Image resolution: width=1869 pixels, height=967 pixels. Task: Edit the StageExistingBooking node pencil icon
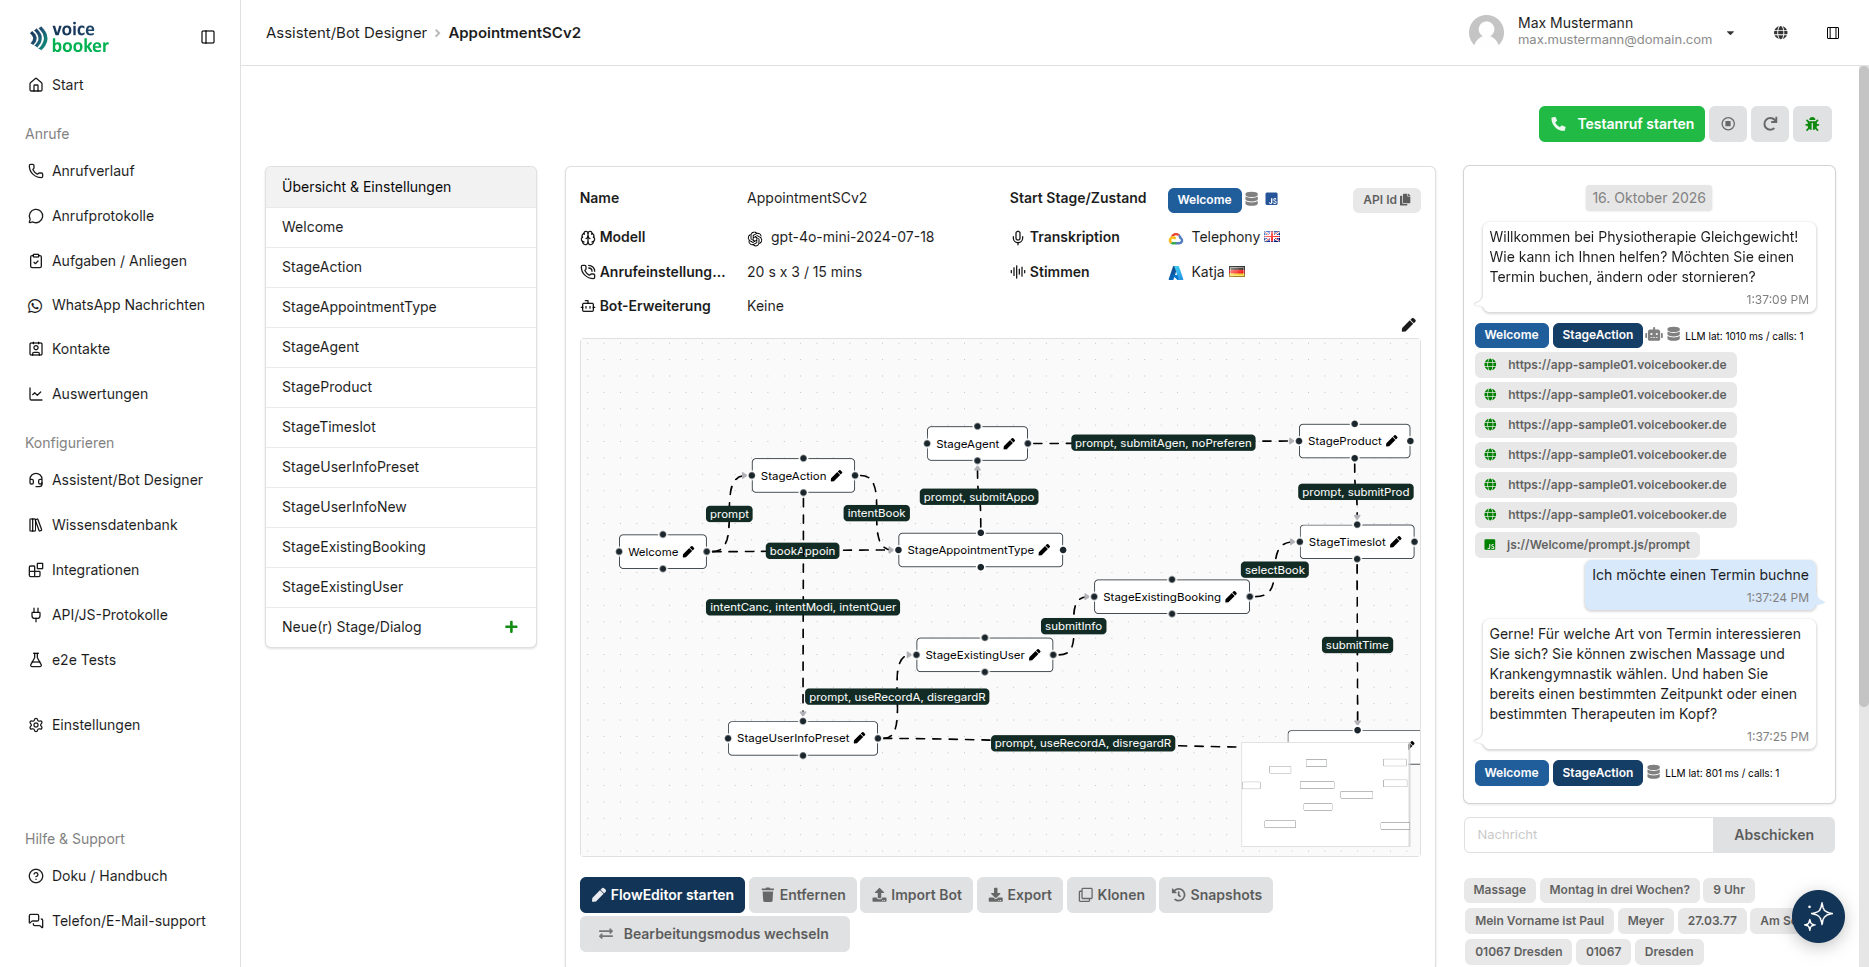(x=1231, y=597)
